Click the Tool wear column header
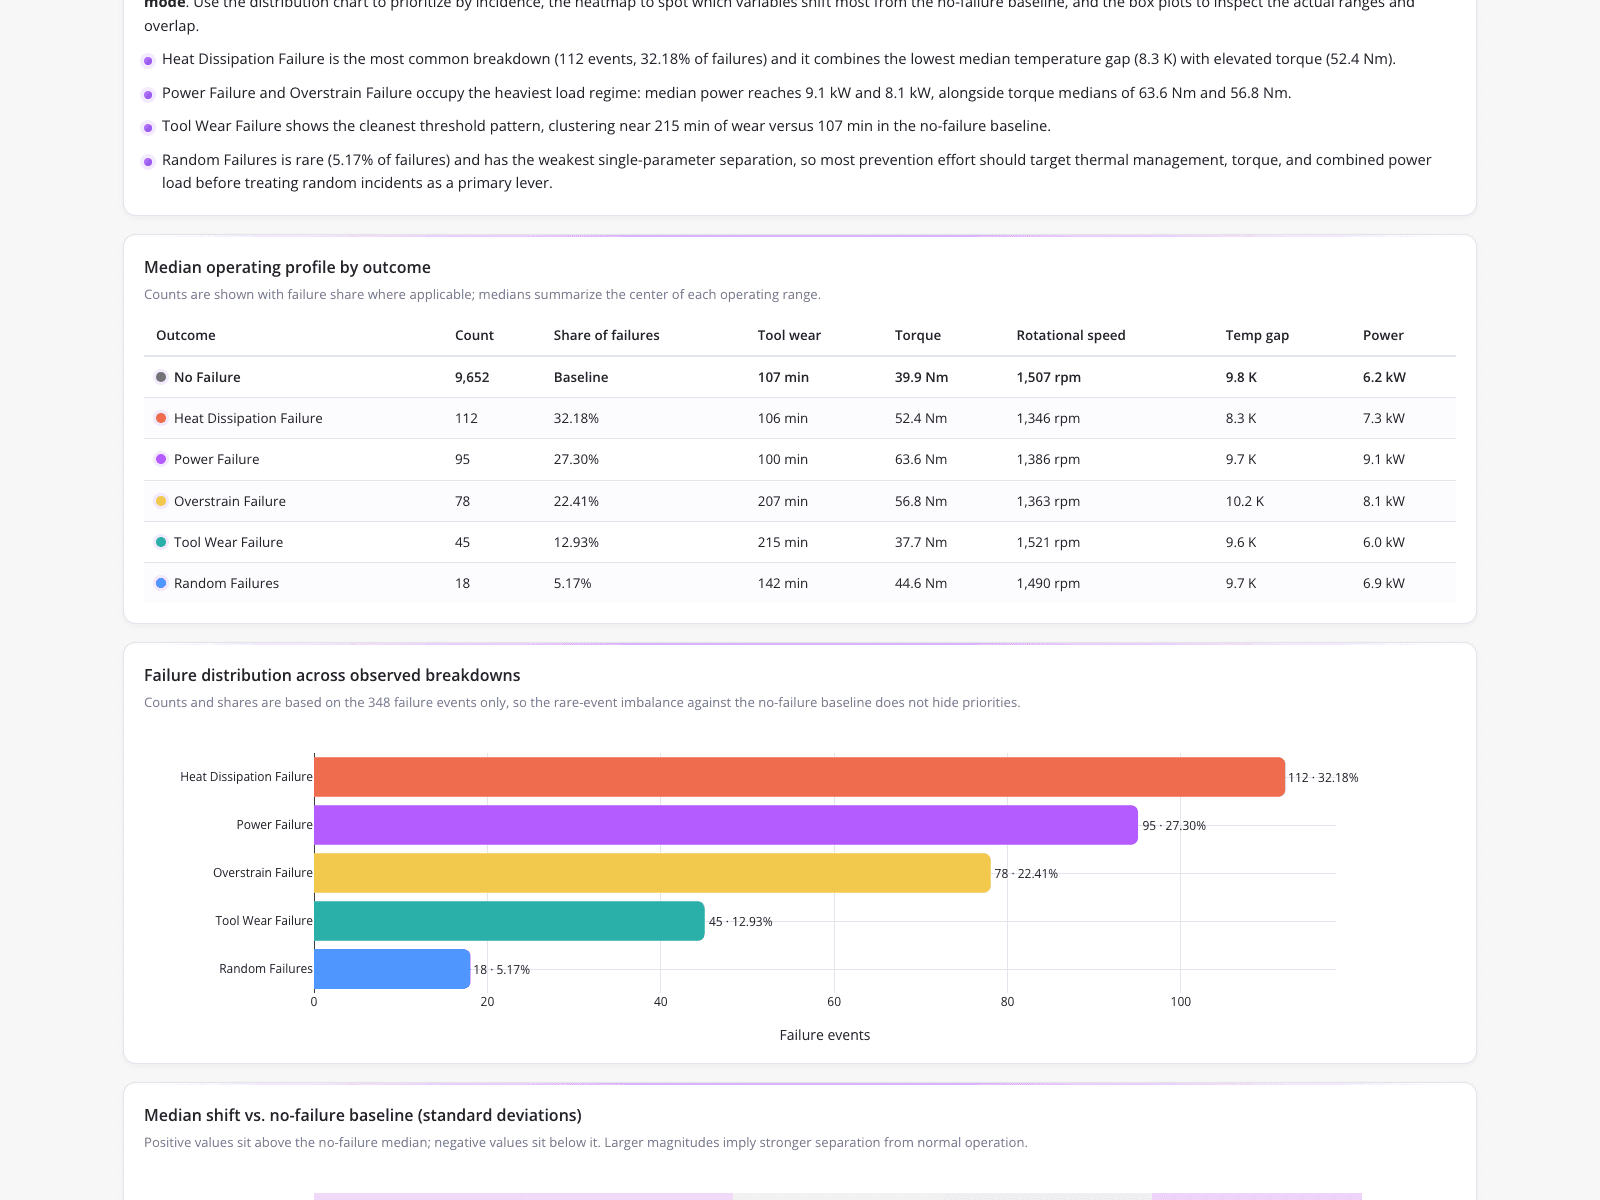This screenshot has height=1200, width=1600. tap(789, 335)
